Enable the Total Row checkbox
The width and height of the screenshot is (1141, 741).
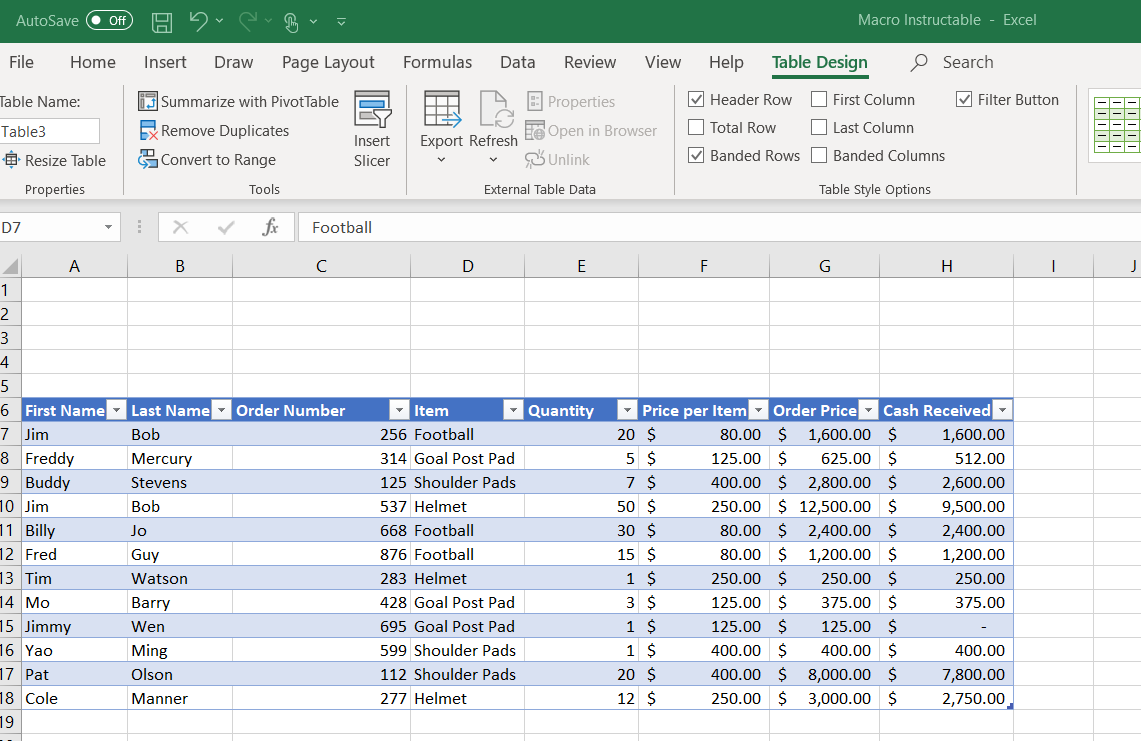tap(697, 127)
